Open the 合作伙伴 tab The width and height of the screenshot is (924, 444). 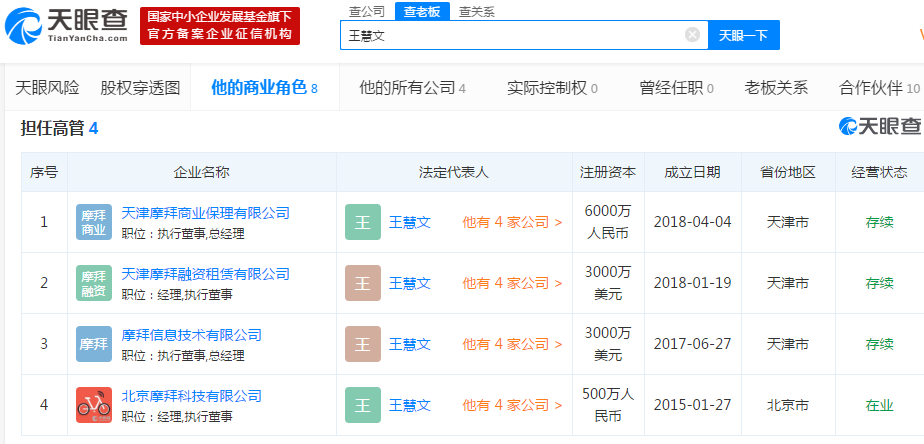pyautogui.click(x=879, y=88)
